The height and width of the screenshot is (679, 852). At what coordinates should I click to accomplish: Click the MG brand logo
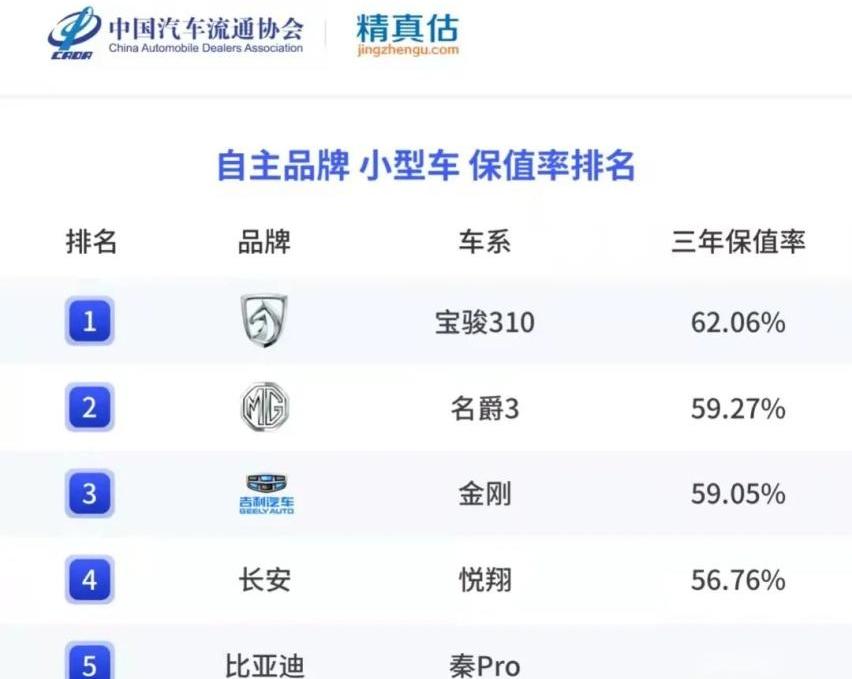pos(265,407)
